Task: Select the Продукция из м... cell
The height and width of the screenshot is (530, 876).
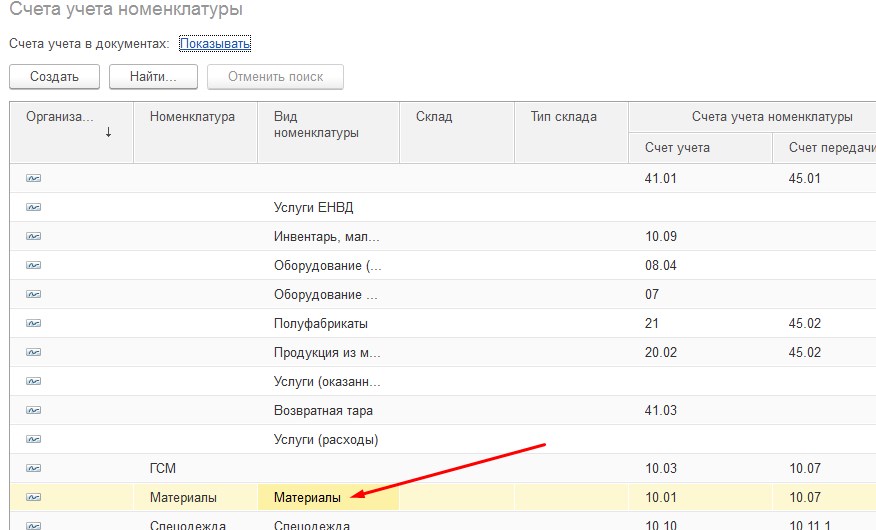Action: click(x=328, y=352)
